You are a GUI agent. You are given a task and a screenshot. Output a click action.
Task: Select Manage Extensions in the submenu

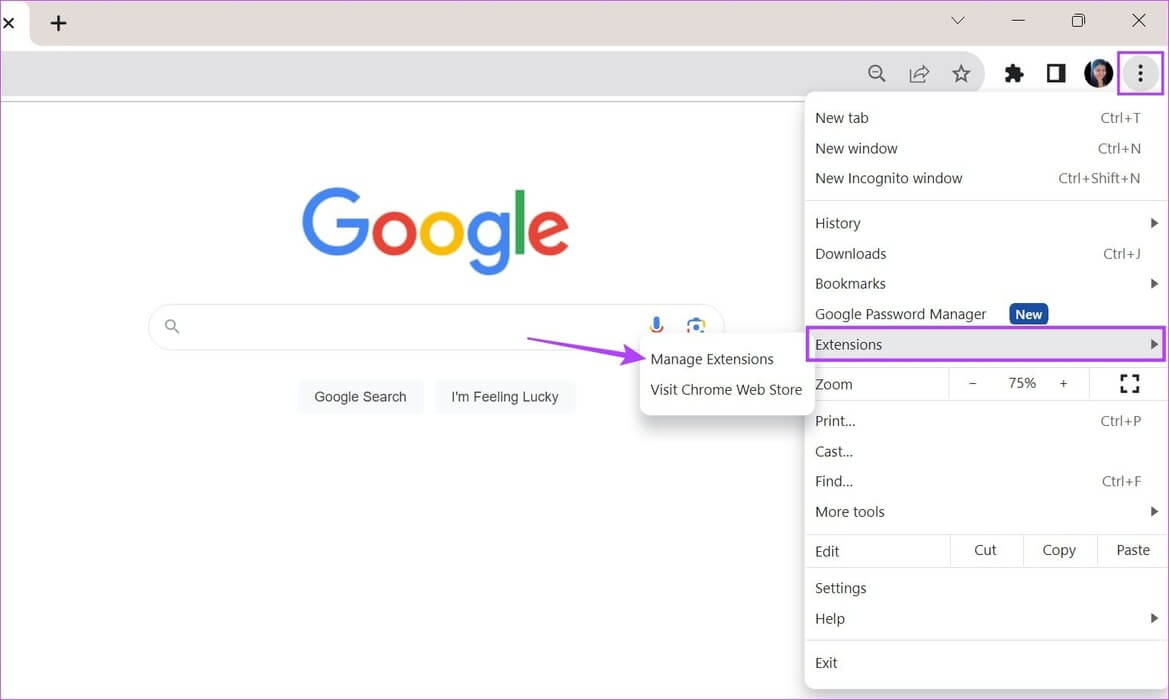tap(711, 359)
